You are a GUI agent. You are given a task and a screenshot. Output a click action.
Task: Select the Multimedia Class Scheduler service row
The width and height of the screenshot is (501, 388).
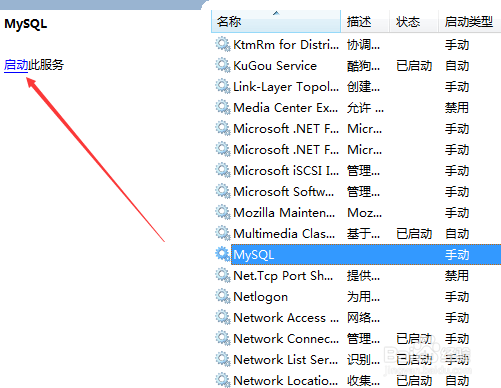pos(356,233)
